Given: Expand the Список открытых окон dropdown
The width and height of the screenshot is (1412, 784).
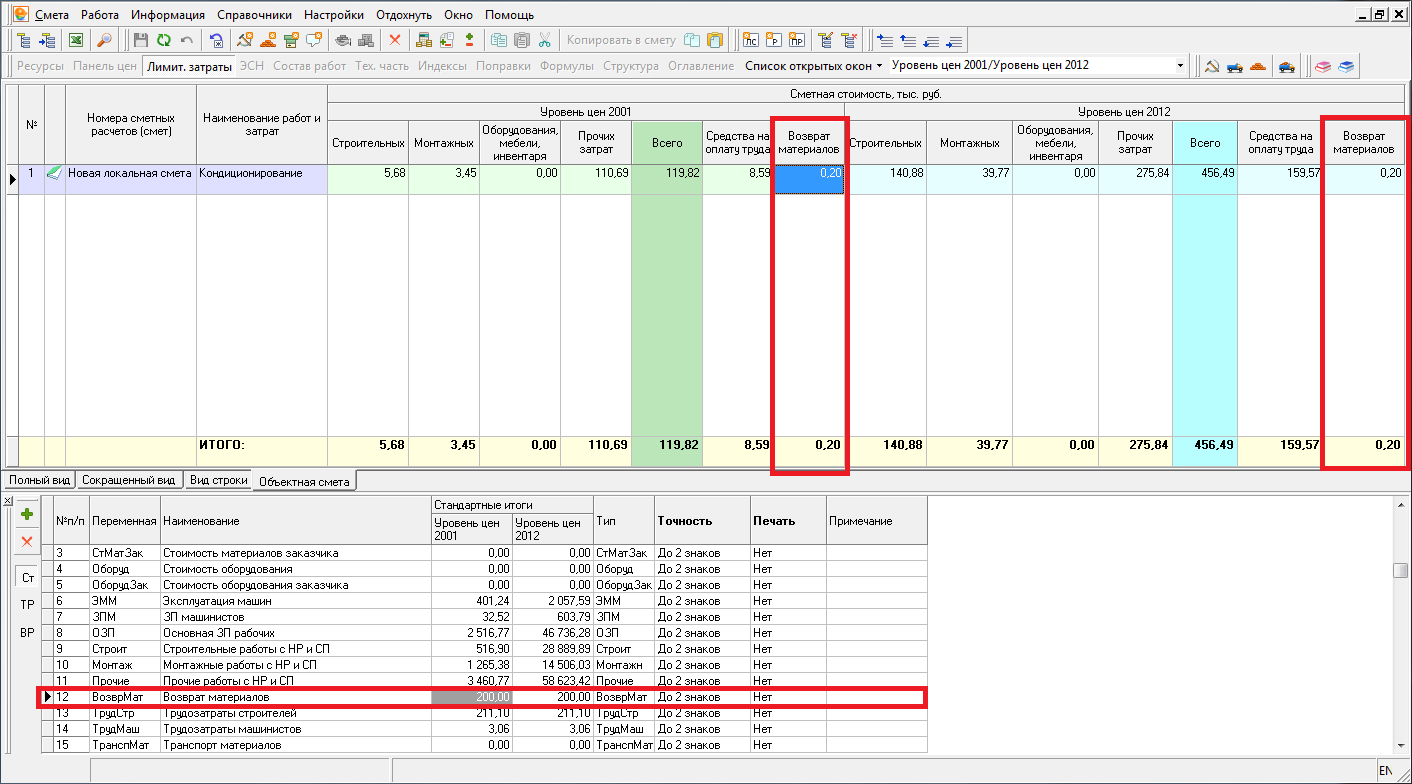Looking at the screenshot, I should pos(814,65).
